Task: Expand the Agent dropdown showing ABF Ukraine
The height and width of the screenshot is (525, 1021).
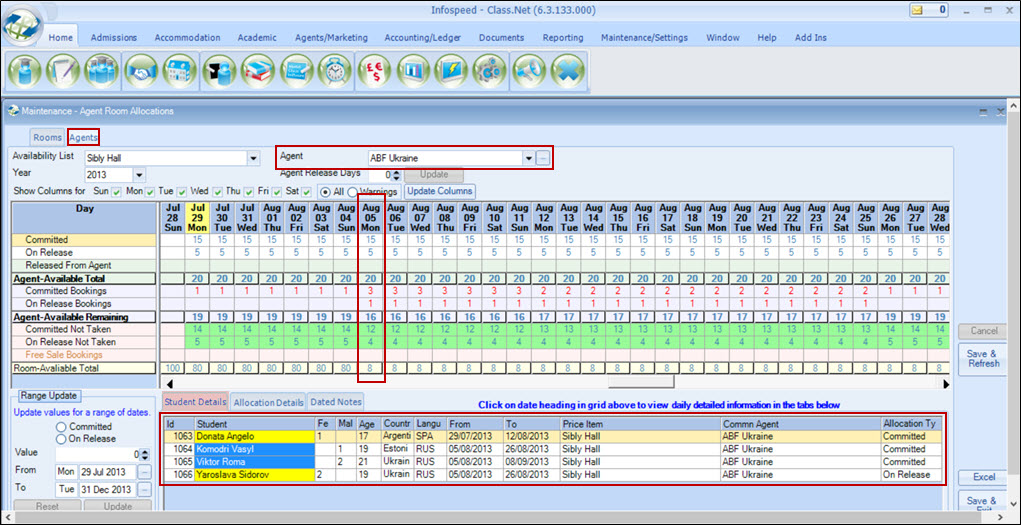Action: click(x=528, y=158)
